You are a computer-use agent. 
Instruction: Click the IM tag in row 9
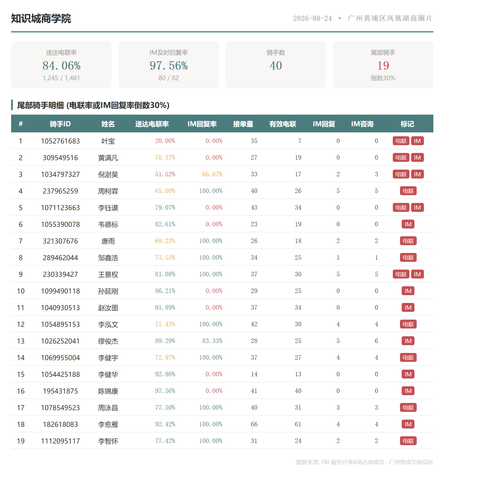point(417,274)
